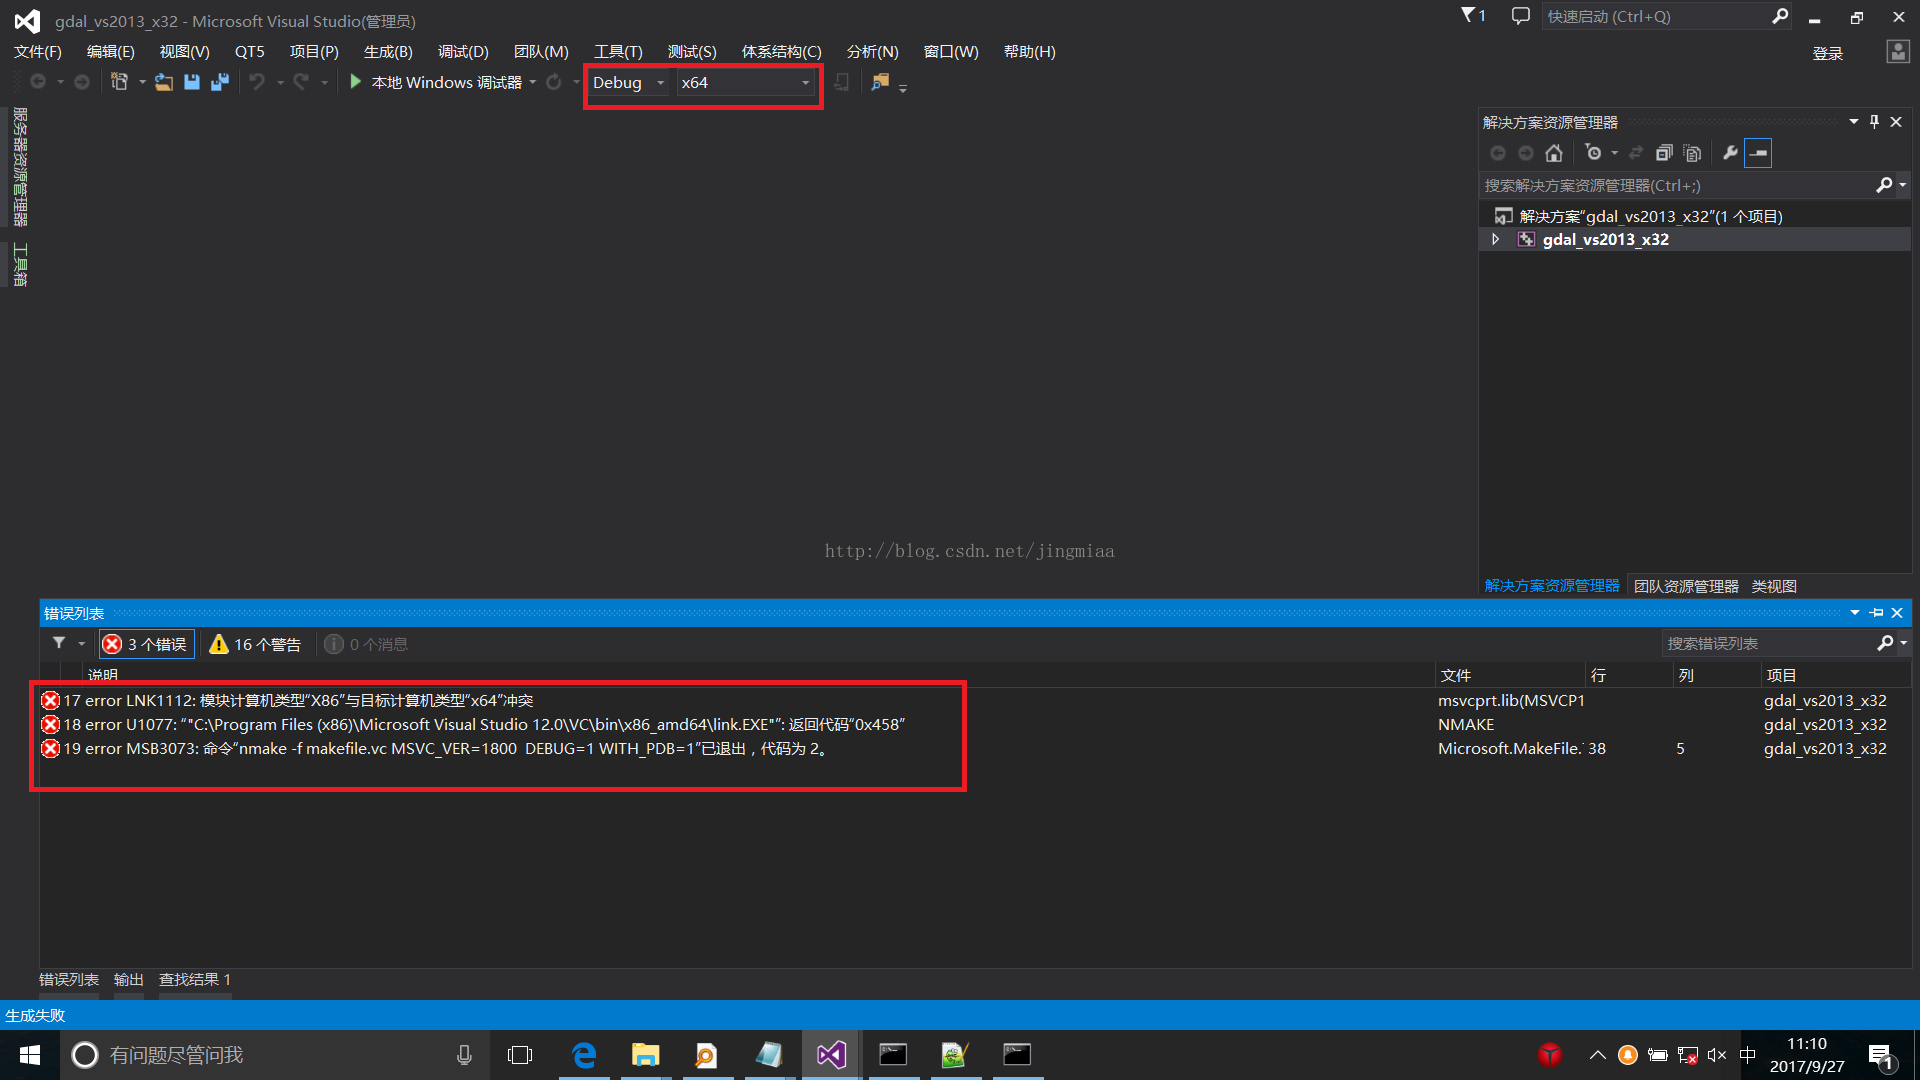Open the QT5 menu

coord(250,52)
